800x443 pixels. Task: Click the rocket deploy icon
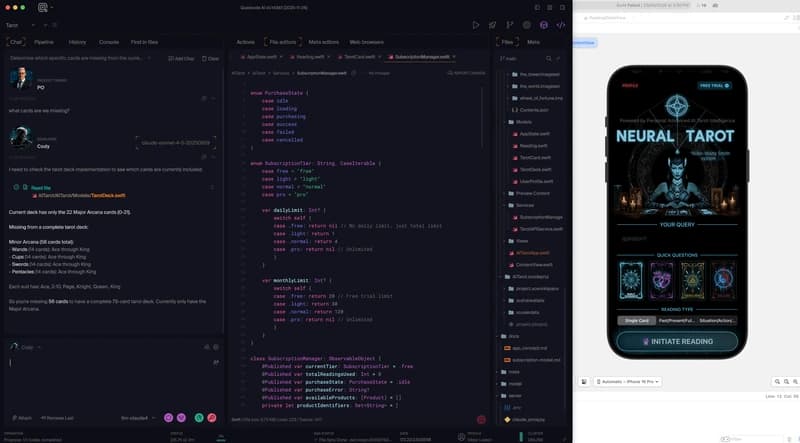point(493,24)
